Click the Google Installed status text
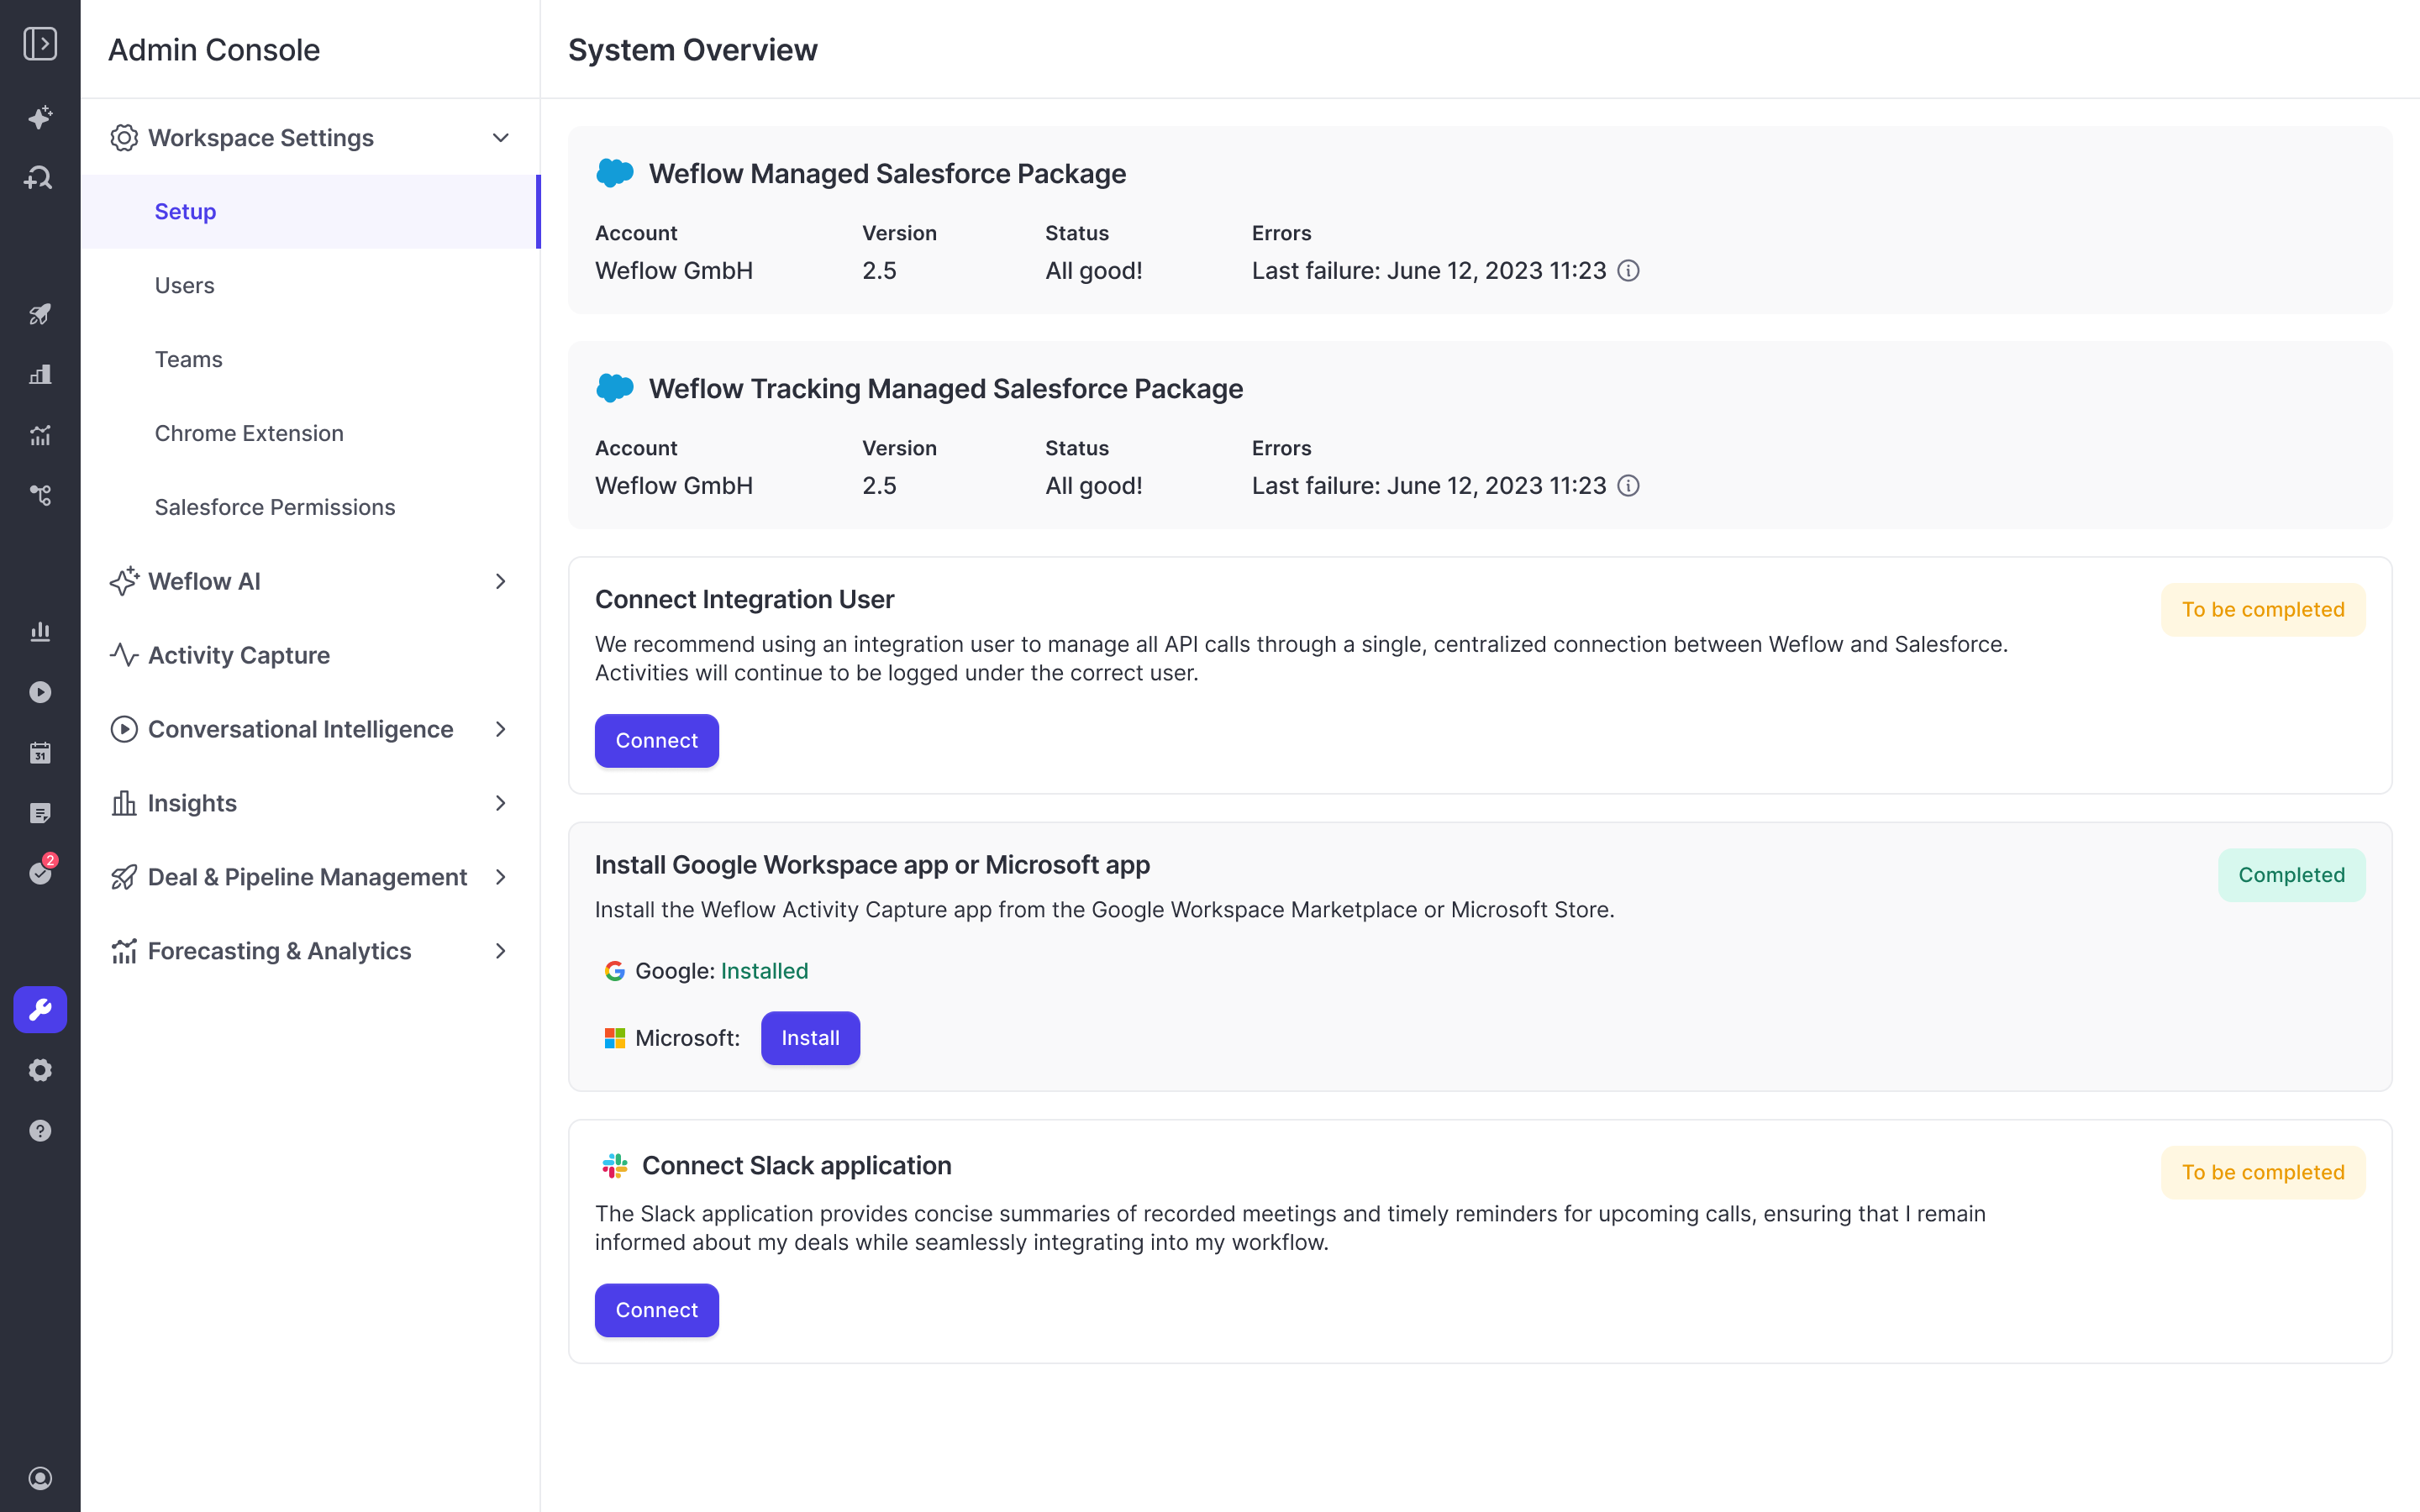 tap(764, 971)
